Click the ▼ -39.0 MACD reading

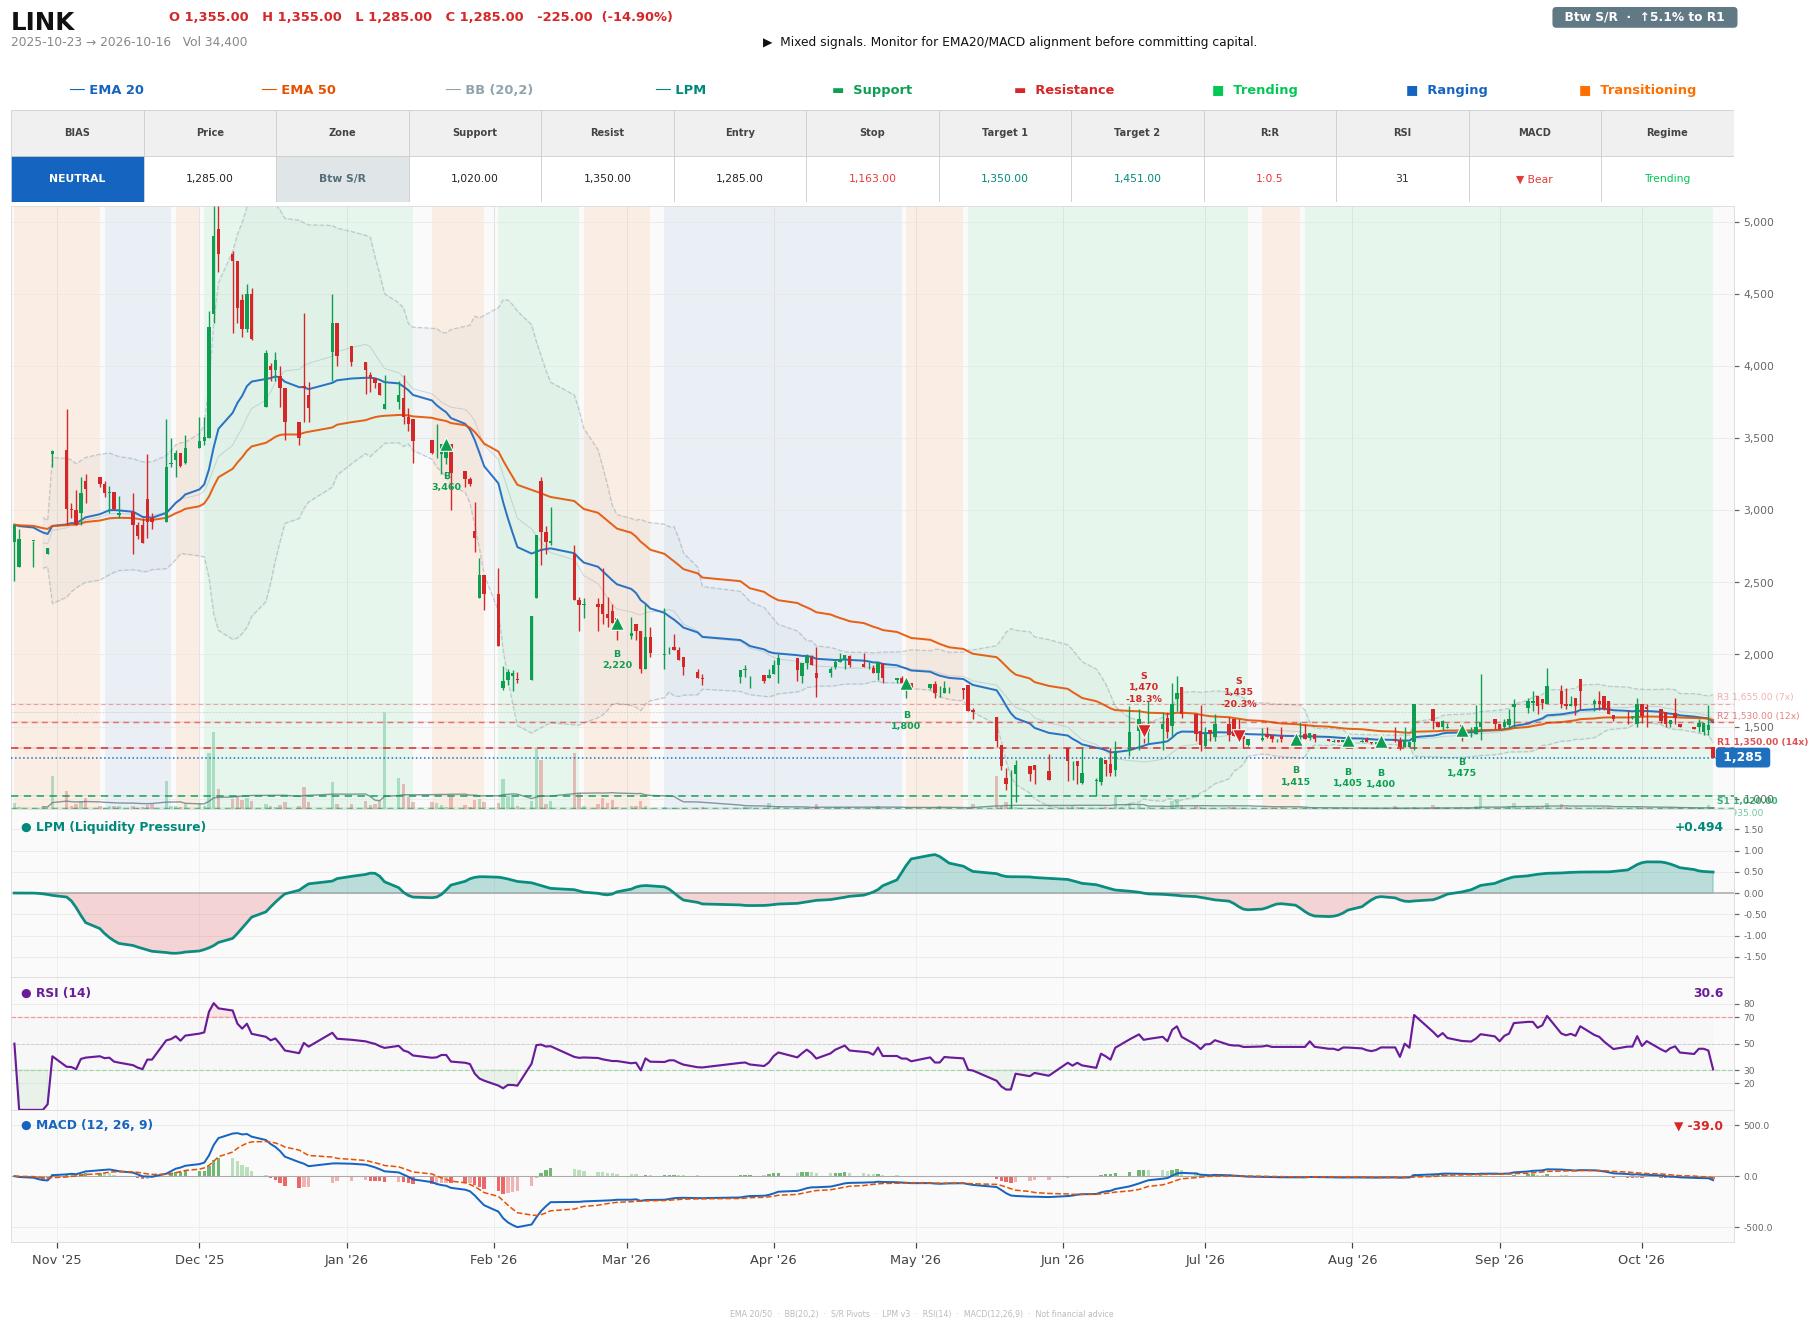(1698, 1126)
